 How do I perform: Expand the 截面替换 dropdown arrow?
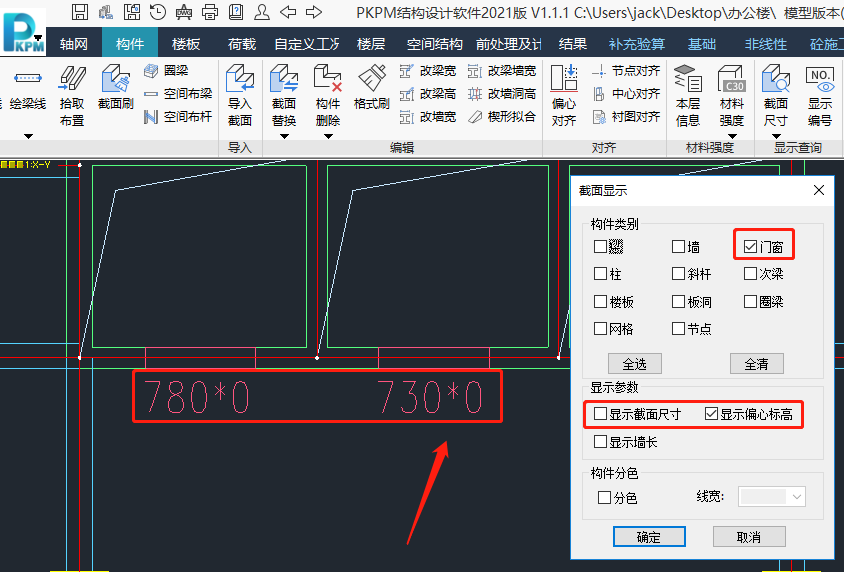pos(284,136)
